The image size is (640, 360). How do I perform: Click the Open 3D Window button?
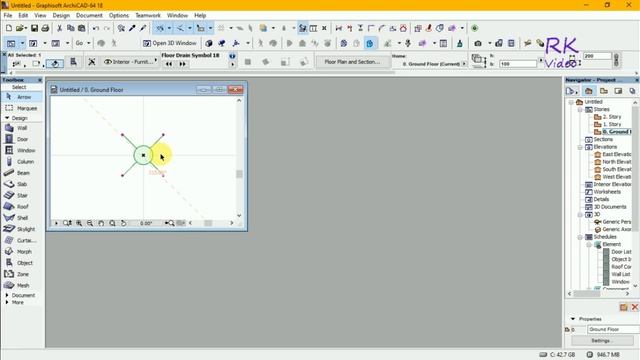pyautogui.click(x=170, y=43)
